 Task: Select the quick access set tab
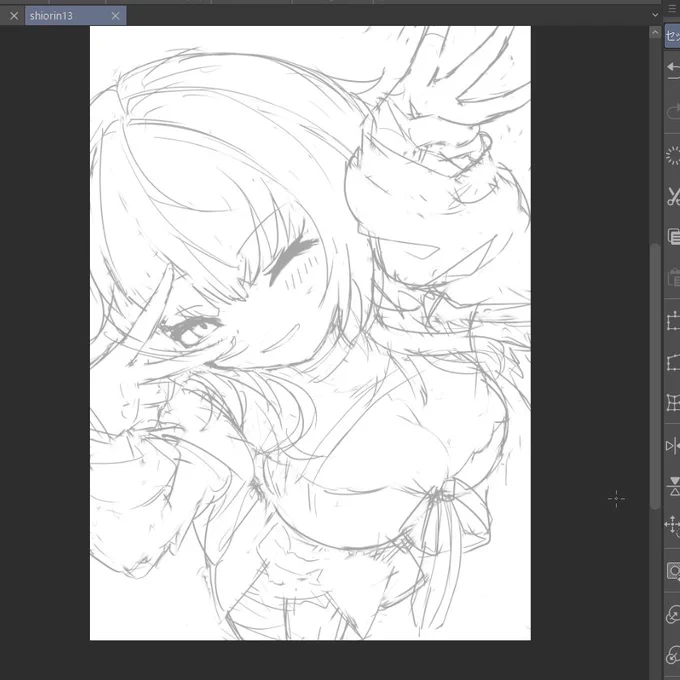tap(673, 36)
